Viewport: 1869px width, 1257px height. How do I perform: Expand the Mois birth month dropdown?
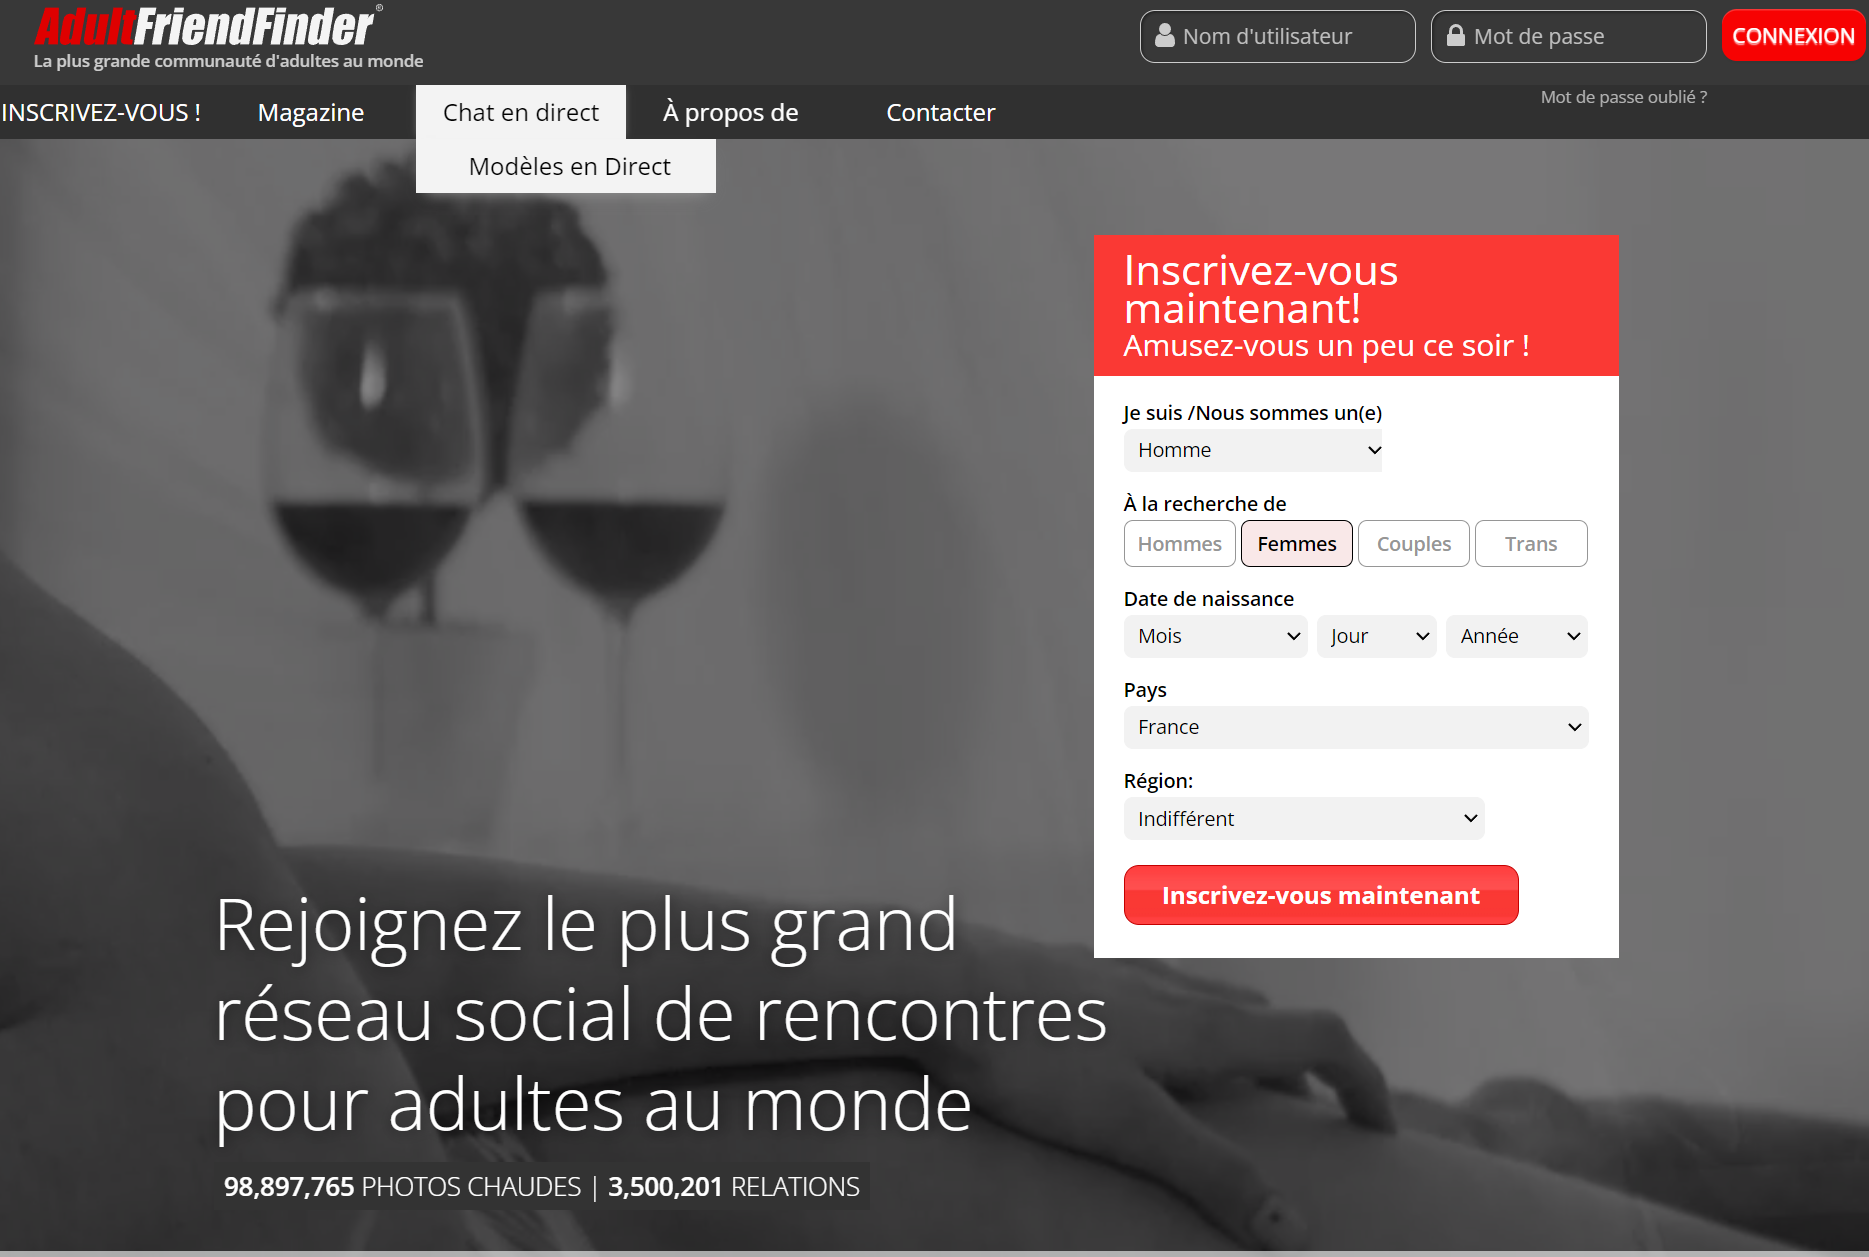1216,636
